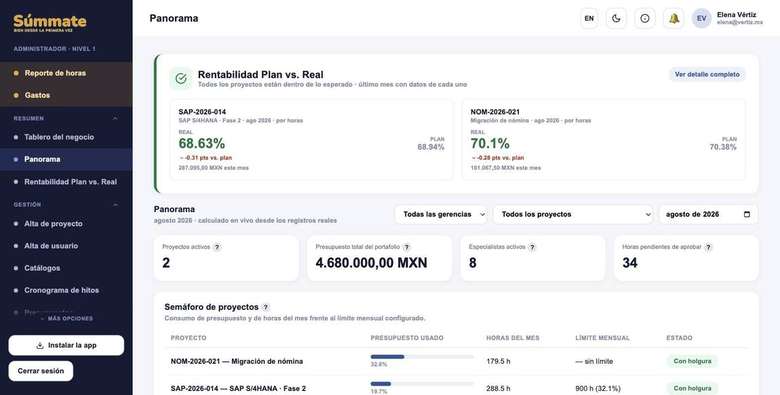780x395 pixels.
Task: Click the Horas pendientes value 34
Action: coord(630,263)
